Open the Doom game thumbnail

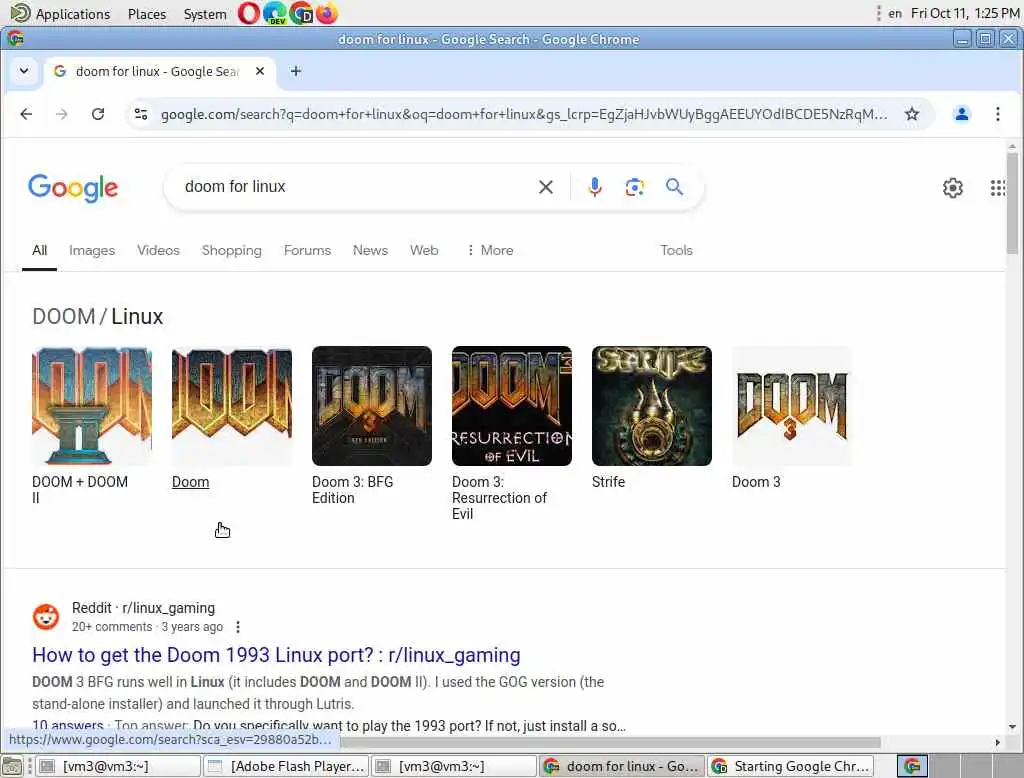point(232,406)
